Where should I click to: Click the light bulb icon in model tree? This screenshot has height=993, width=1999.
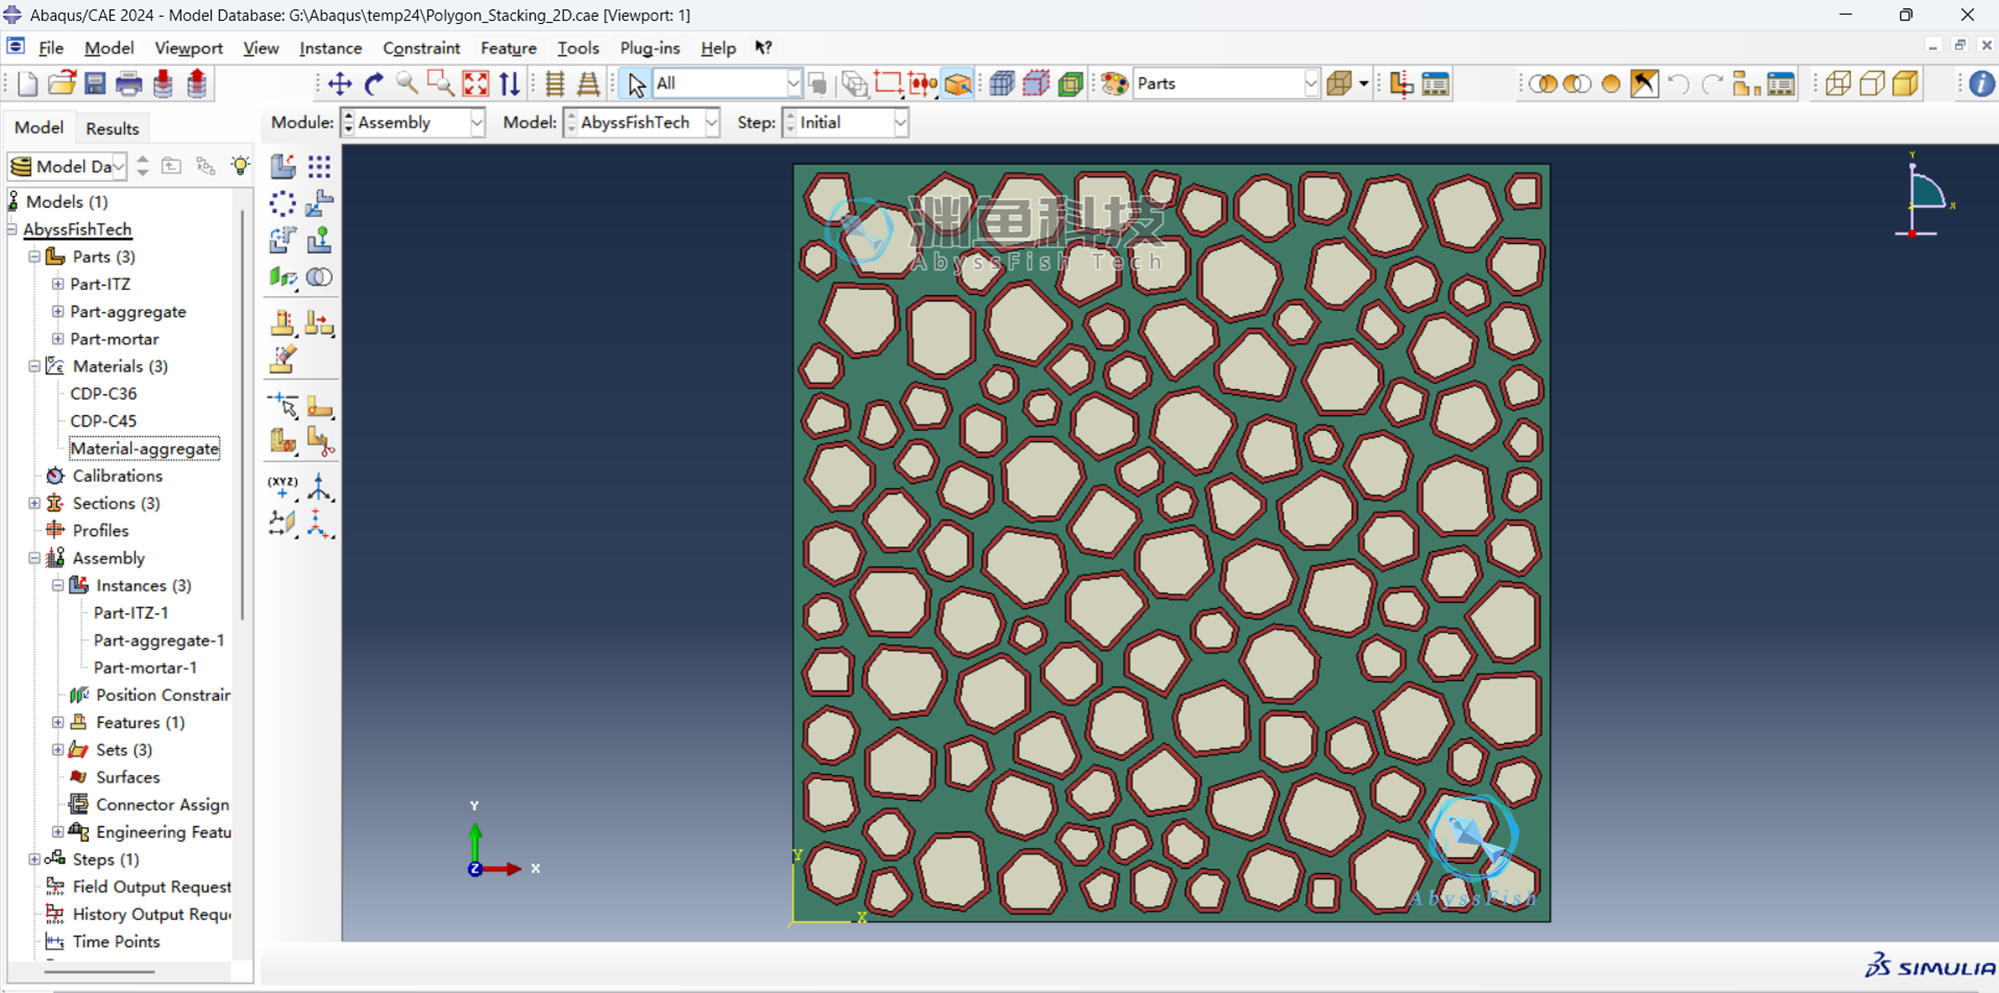point(240,166)
